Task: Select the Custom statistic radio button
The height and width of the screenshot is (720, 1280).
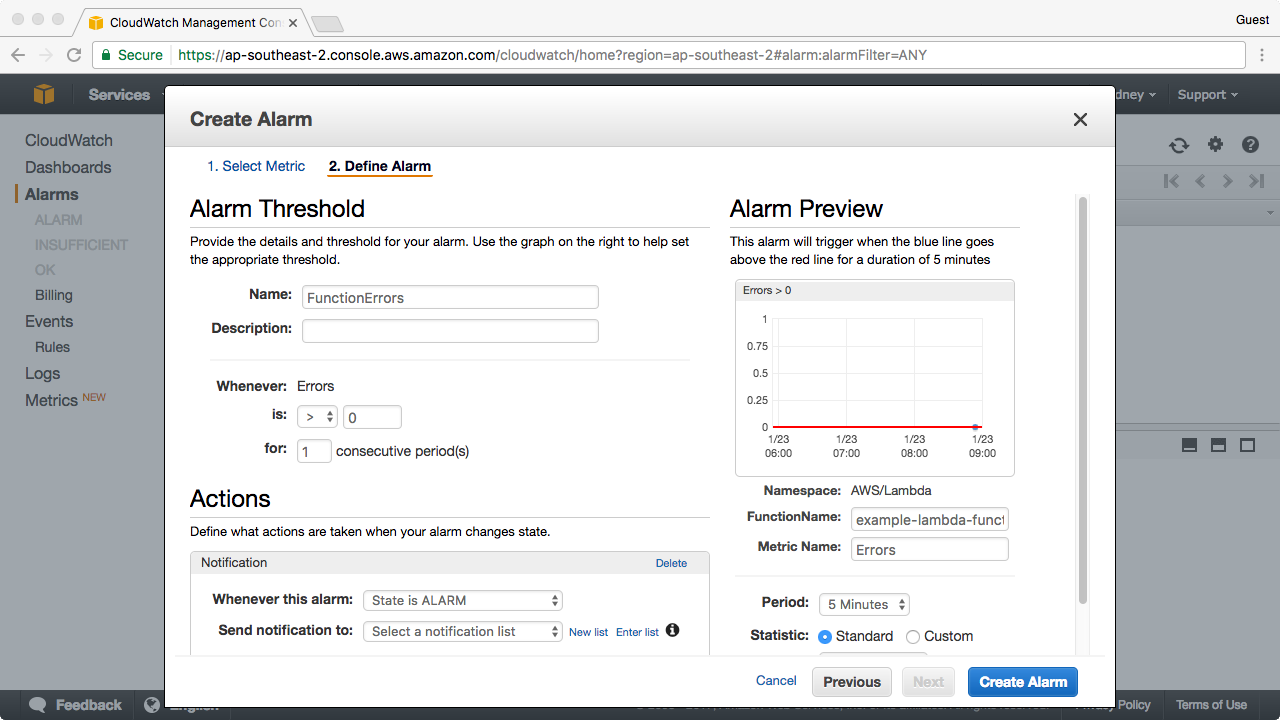Action: point(913,636)
